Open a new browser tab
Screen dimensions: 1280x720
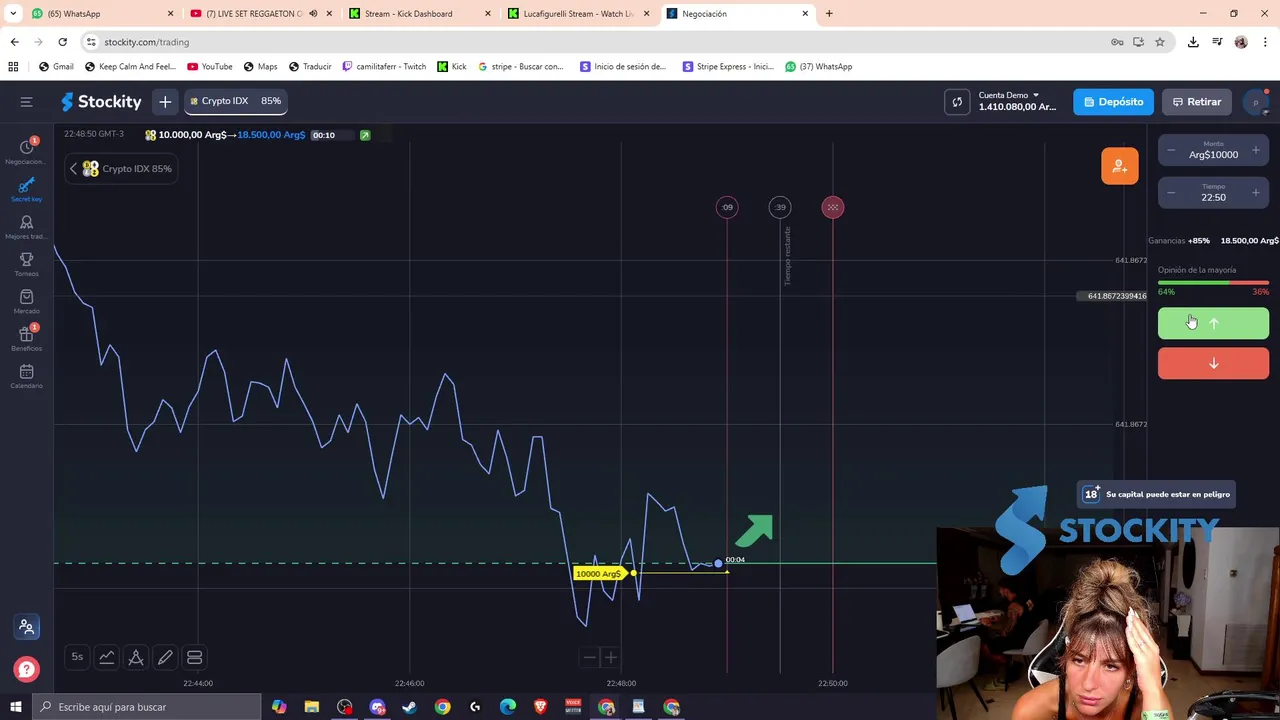click(x=829, y=13)
